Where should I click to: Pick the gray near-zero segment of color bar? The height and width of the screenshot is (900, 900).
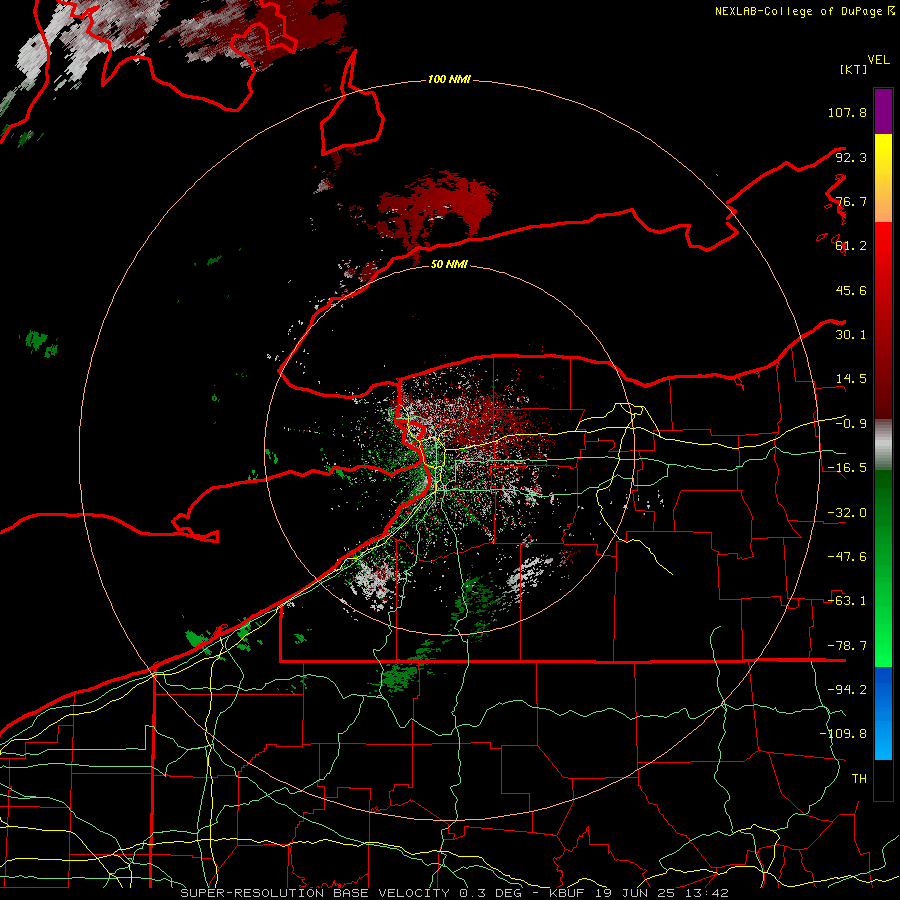pos(883,445)
